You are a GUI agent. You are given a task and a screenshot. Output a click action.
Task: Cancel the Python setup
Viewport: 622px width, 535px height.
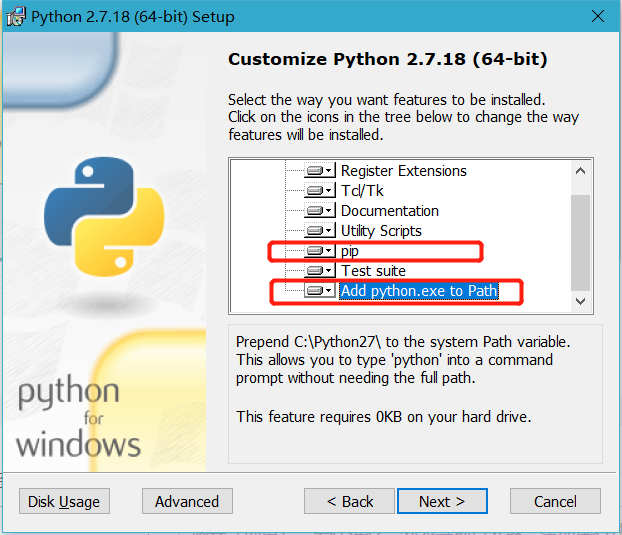555,501
